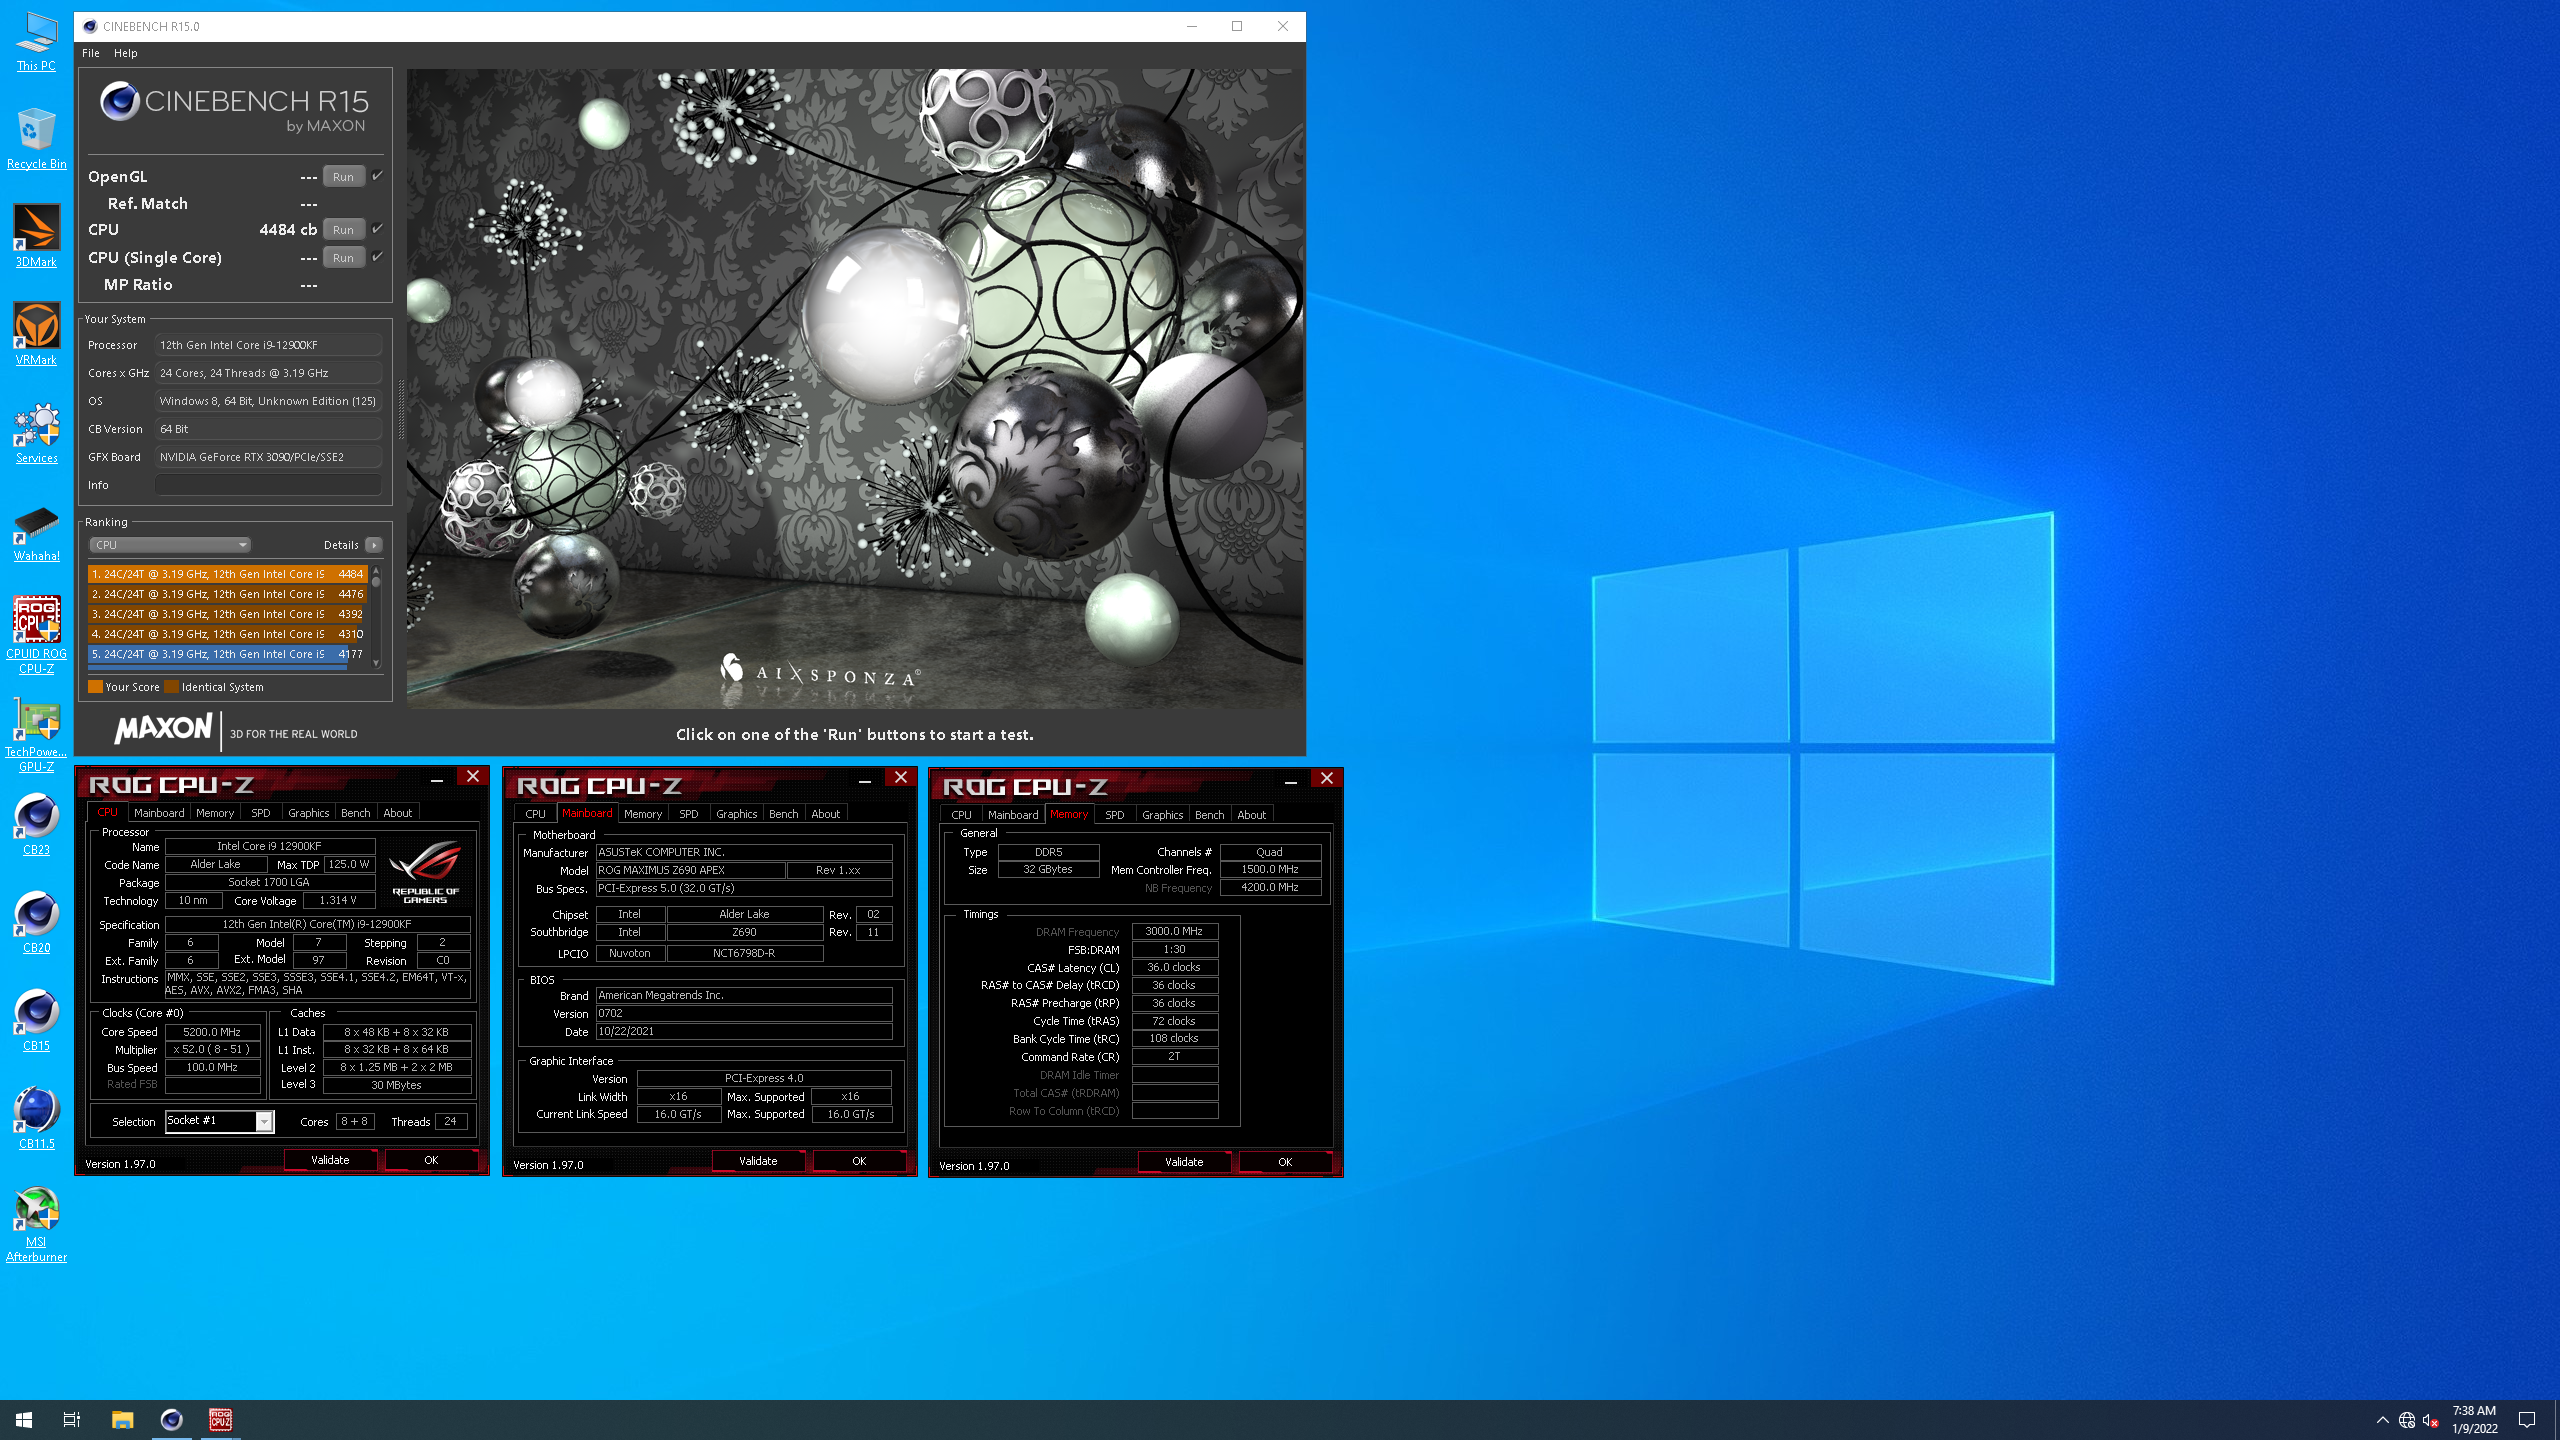Switch to ROG CPU-Z taskbar icon

pos(221,1420)
